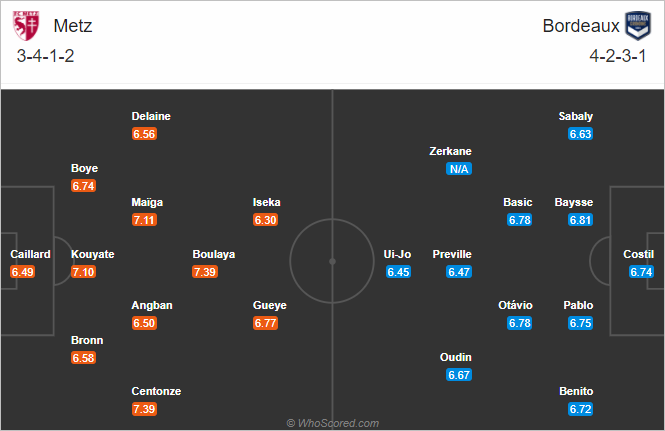665x431 pixels.
Task: Select Caillard's 6.49 rating badge
Action: coord(22,272)
